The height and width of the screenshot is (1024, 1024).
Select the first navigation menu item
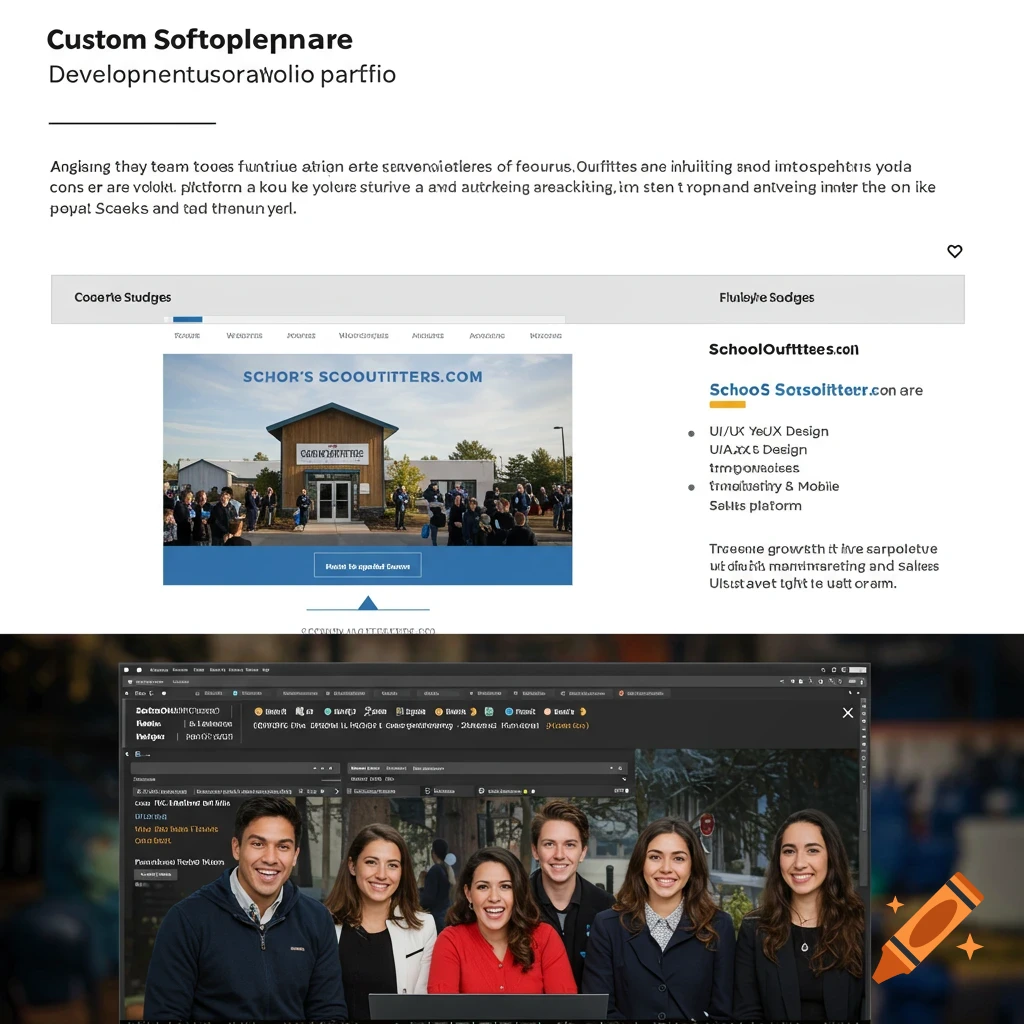click(x=186, y=336)
